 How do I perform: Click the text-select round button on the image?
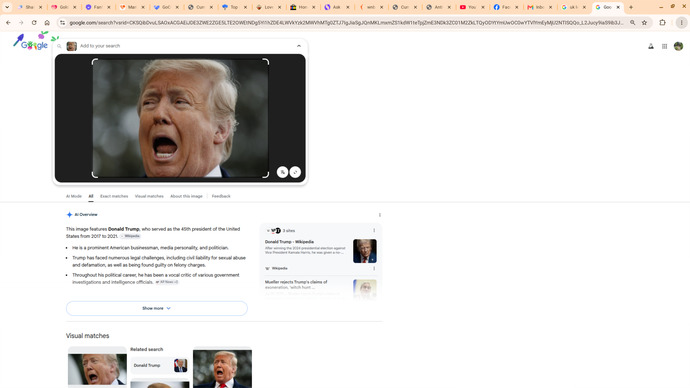pyautogui.click(x=283, y=172)
